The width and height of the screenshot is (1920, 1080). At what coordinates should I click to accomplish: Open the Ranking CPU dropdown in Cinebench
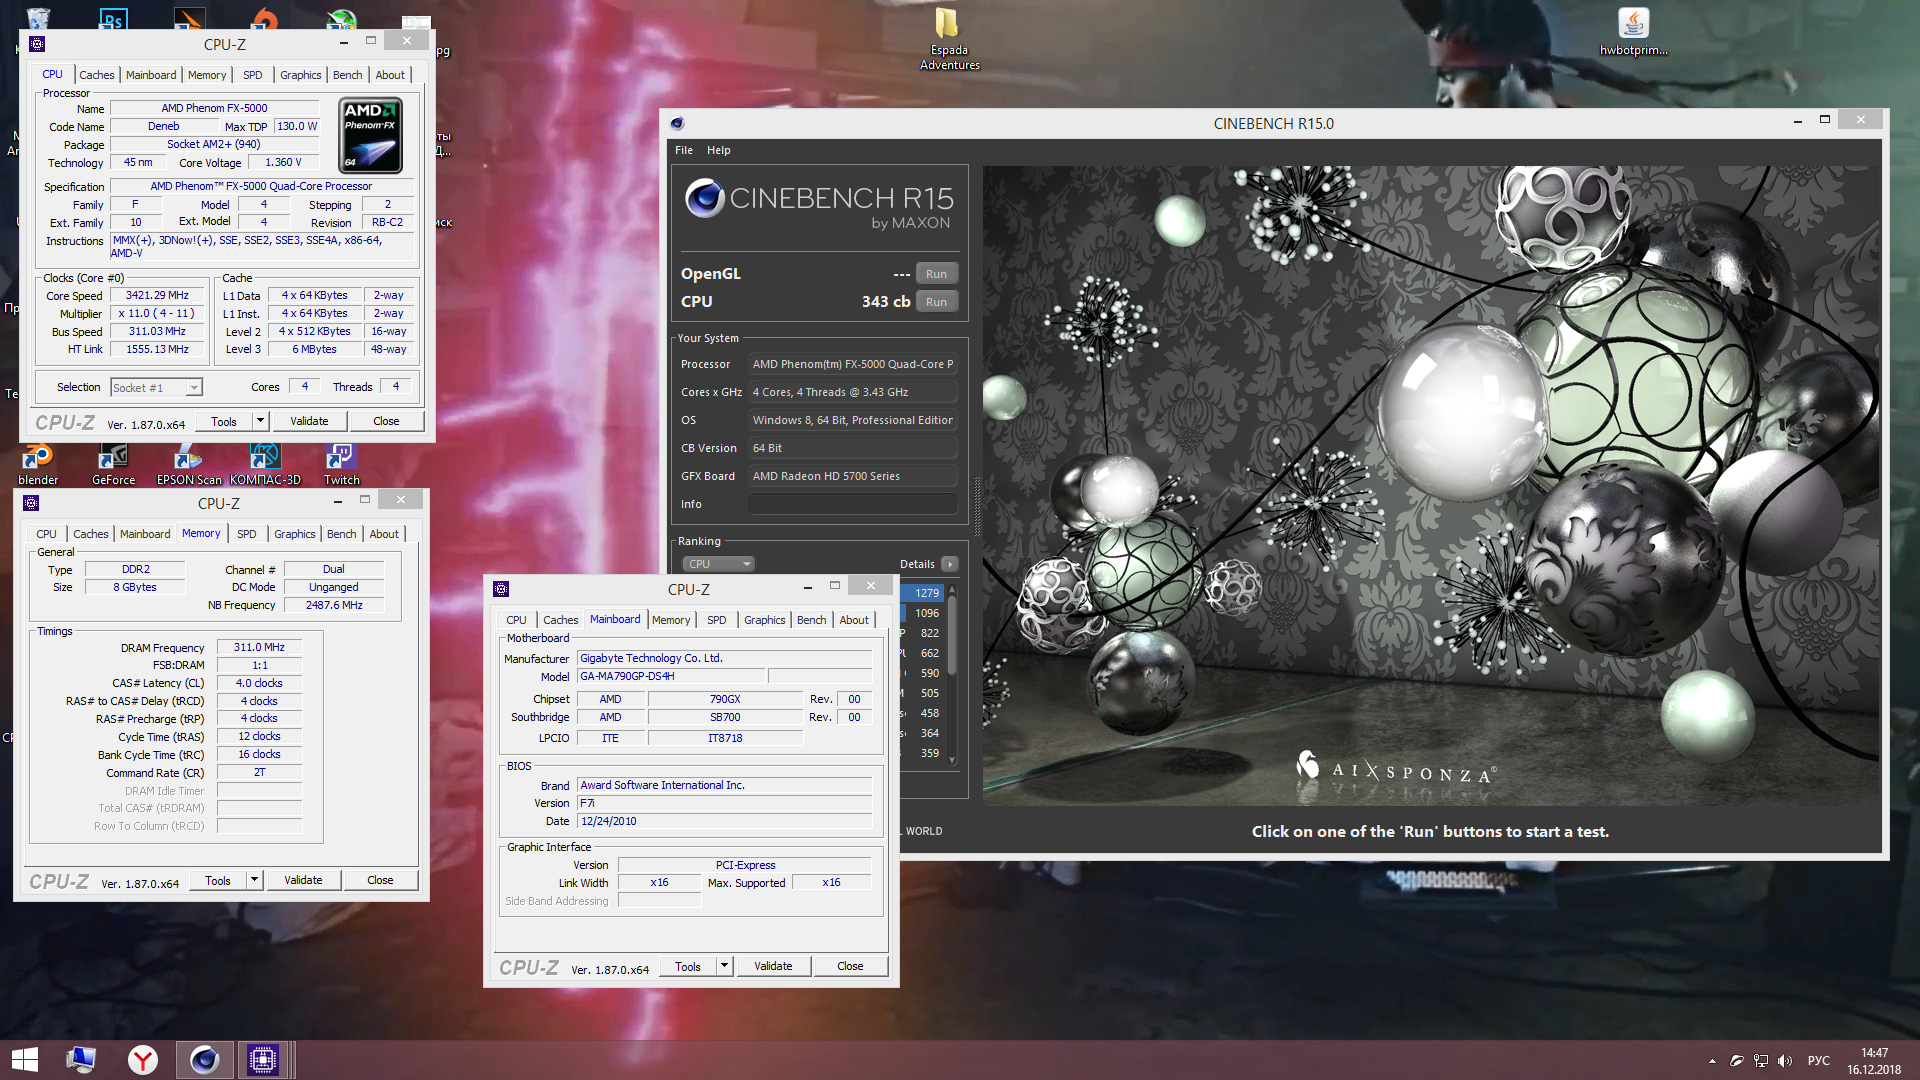[x=717, y=564]
